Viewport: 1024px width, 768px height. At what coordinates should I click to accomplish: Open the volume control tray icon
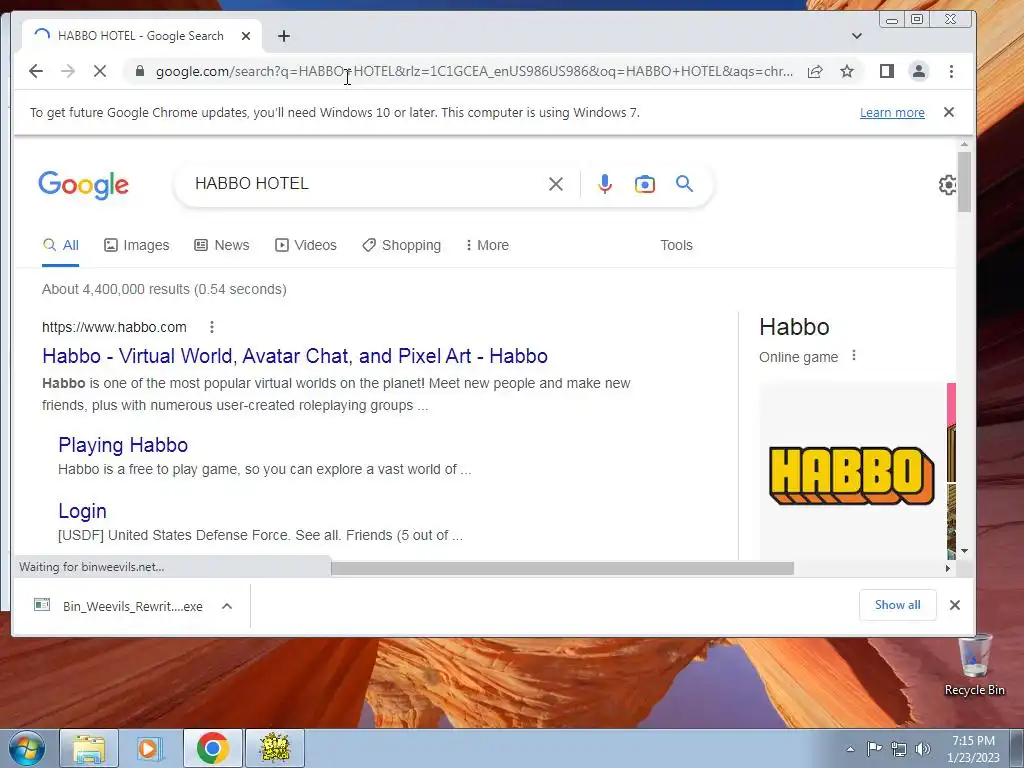point(922,749)
